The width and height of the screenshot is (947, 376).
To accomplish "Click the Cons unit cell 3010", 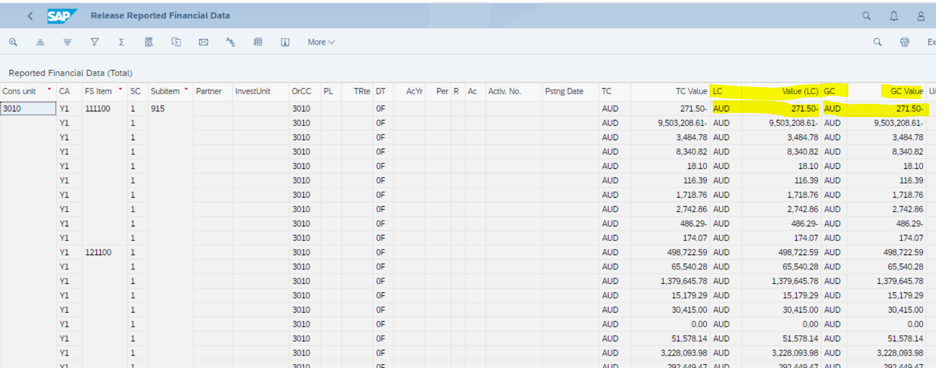I will pos(28,109).
